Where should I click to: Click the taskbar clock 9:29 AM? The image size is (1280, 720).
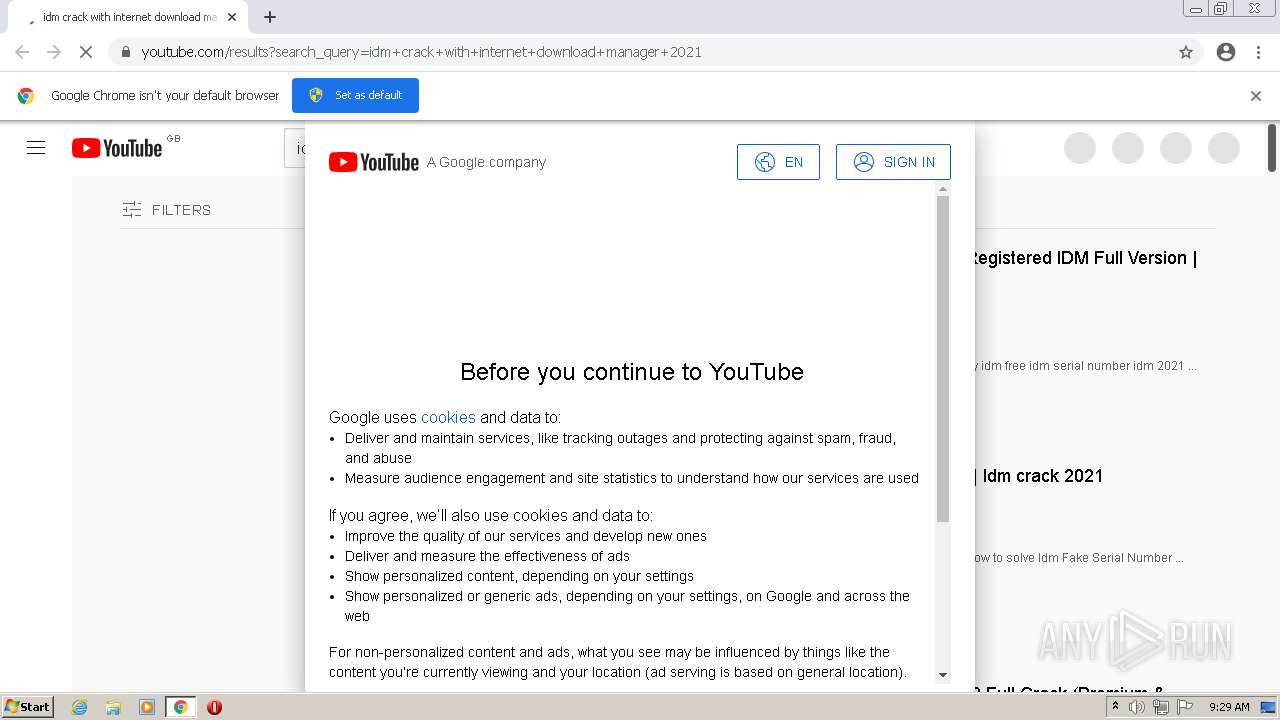pos(1229,707)
